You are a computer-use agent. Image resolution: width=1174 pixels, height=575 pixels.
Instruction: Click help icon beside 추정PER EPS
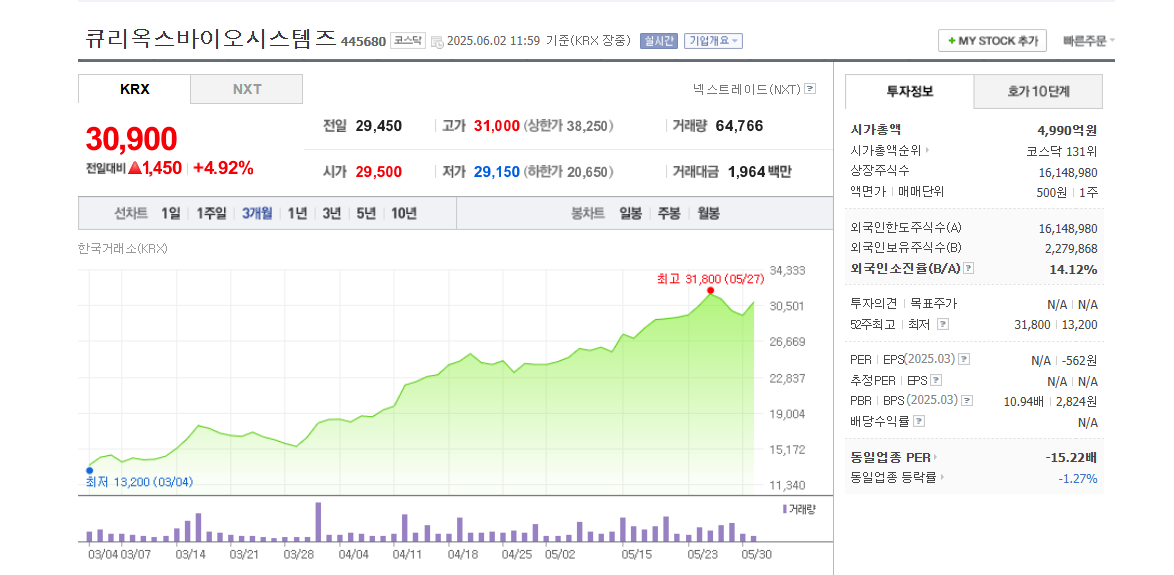(x=935, y=380)
